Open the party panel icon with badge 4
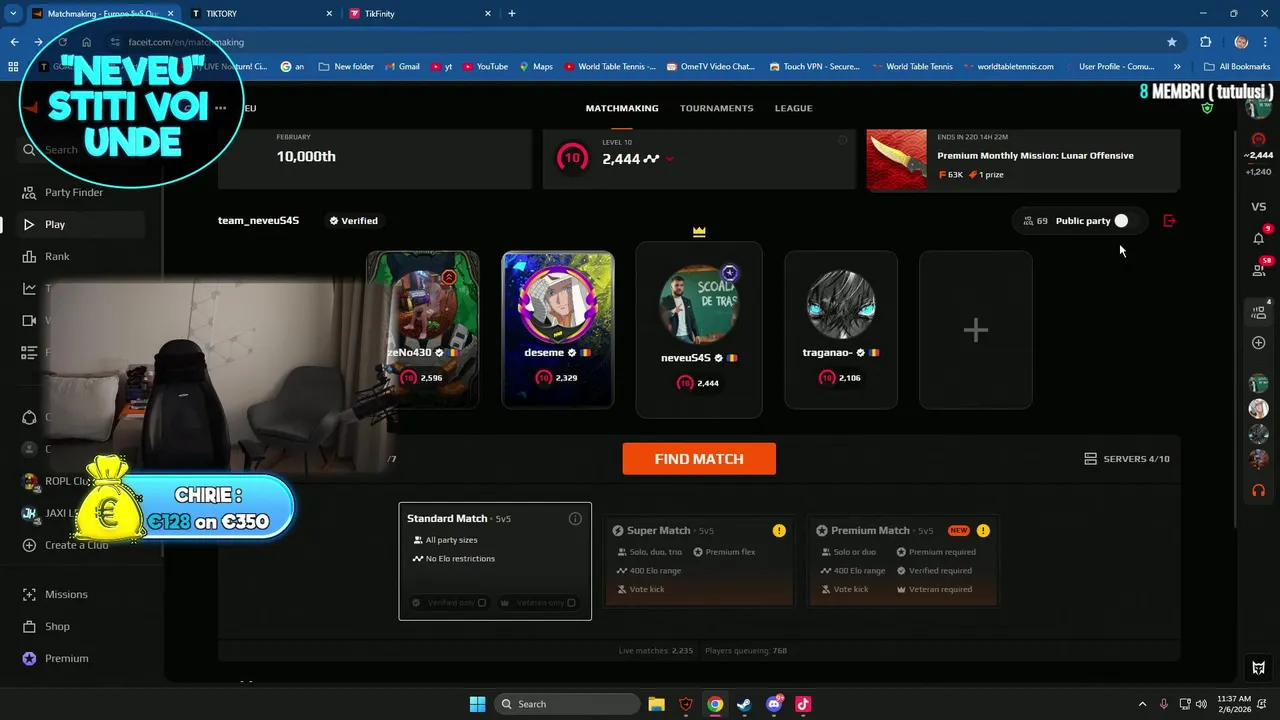The image size is (1280, 720). 1259,312
